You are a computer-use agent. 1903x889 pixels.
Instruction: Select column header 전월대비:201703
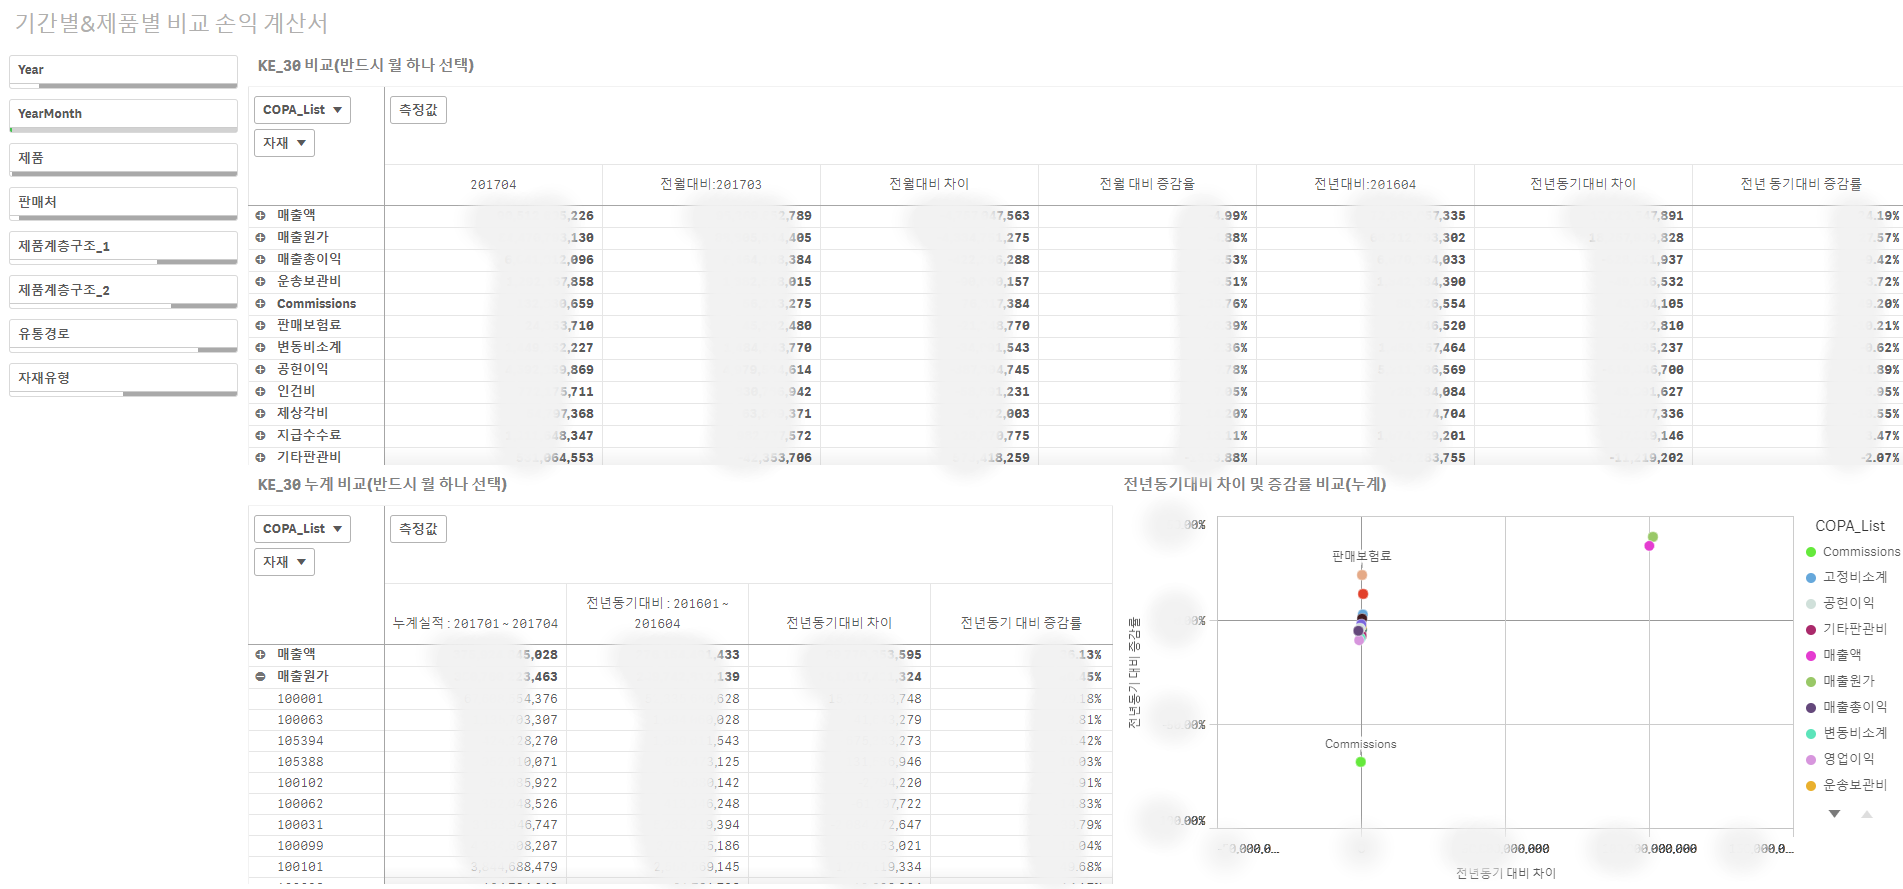[711, 185]
